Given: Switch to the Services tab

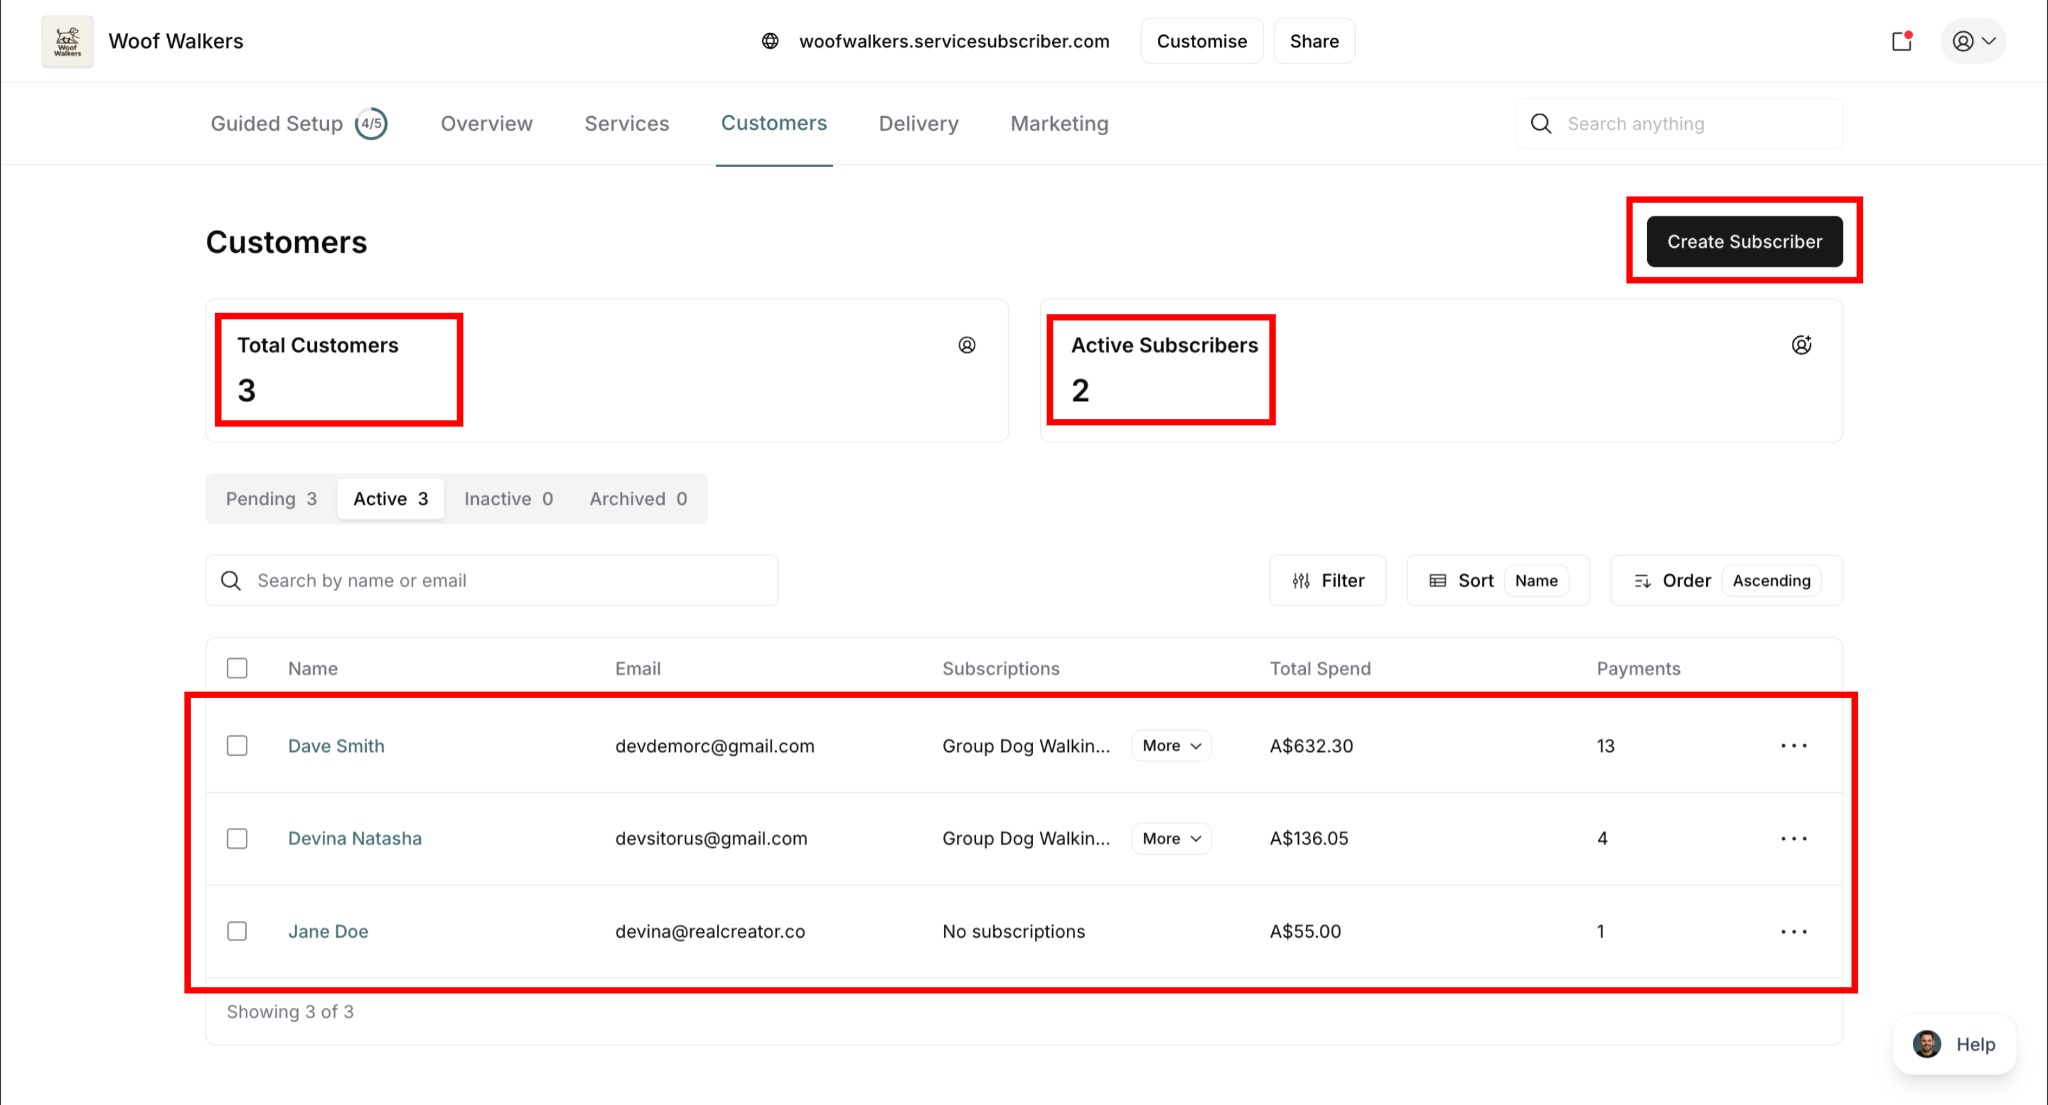Looking at the screenshot, I should click(x=627, y=124).
